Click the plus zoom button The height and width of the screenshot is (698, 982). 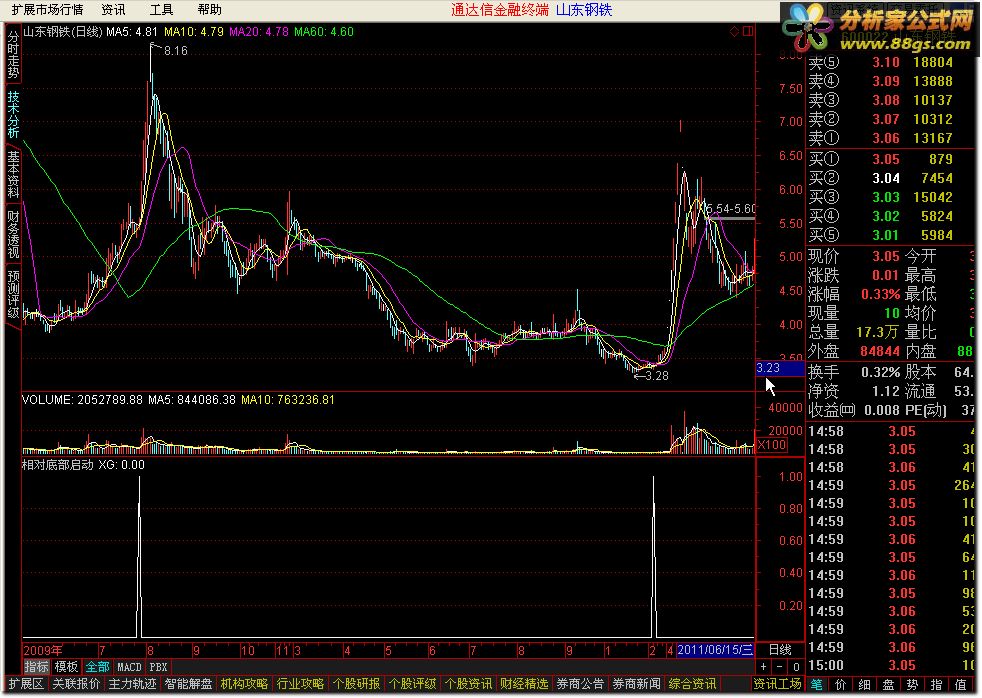763,667
